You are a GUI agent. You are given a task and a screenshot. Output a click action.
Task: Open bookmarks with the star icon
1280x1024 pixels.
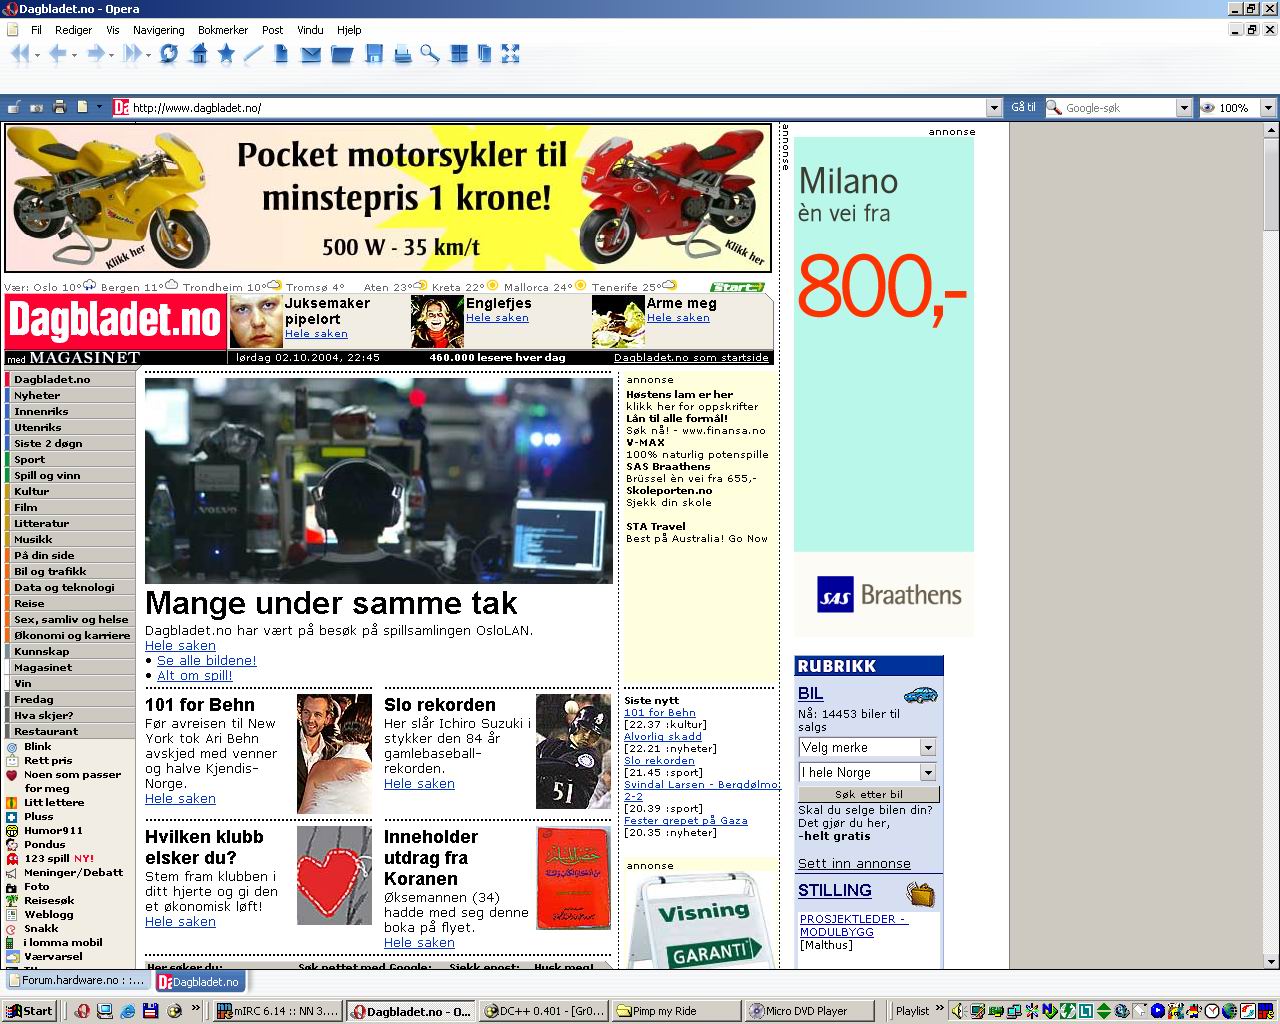pos(226,54)
